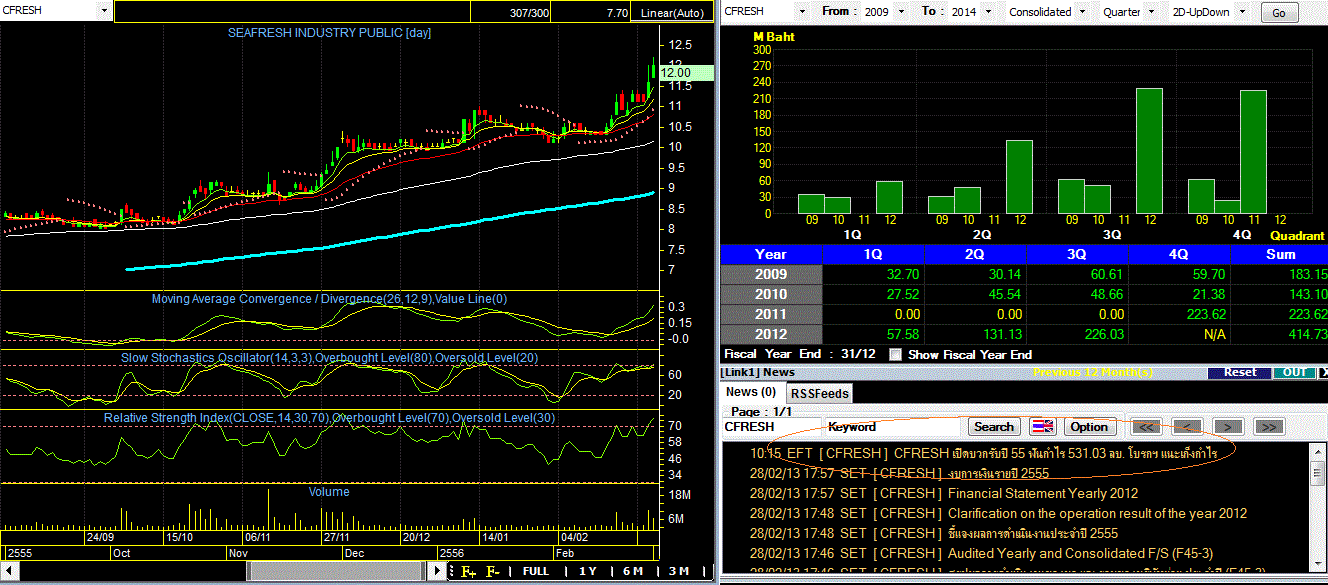Open news 'Clarification on the operation result'

1097,513
